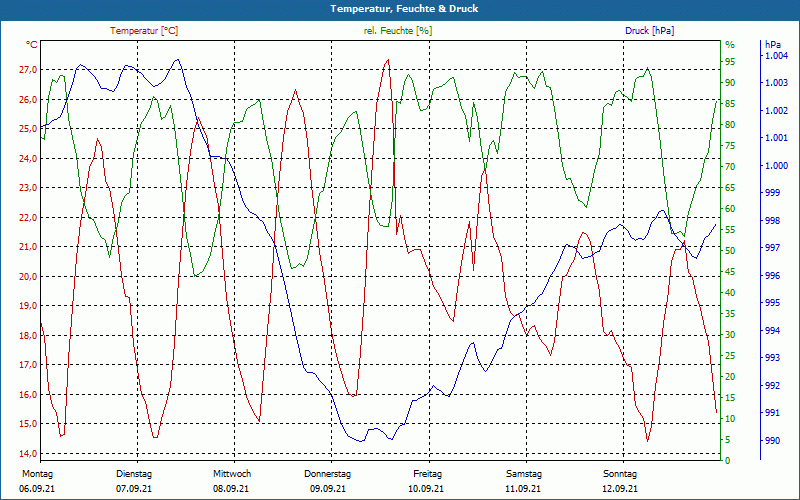Click the '18,0' temperature axis value
The image size is (800, 500).
28,336
